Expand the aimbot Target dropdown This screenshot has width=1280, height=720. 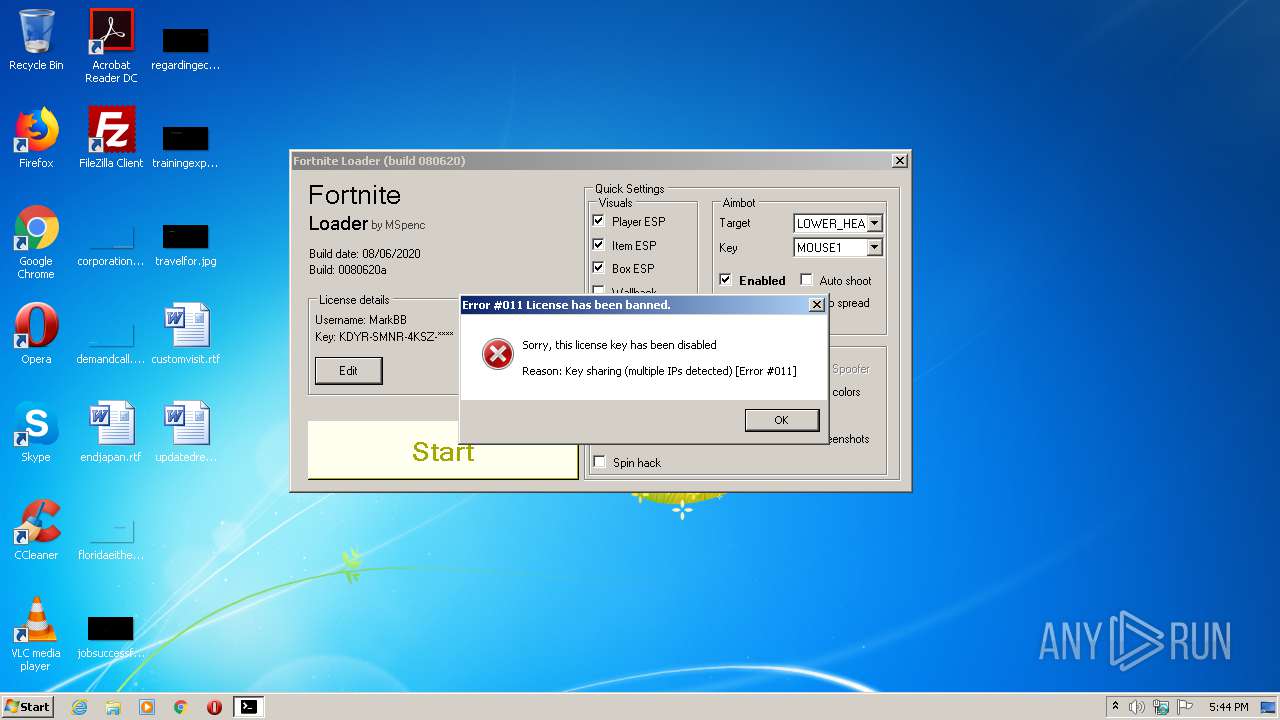point(874,224)
